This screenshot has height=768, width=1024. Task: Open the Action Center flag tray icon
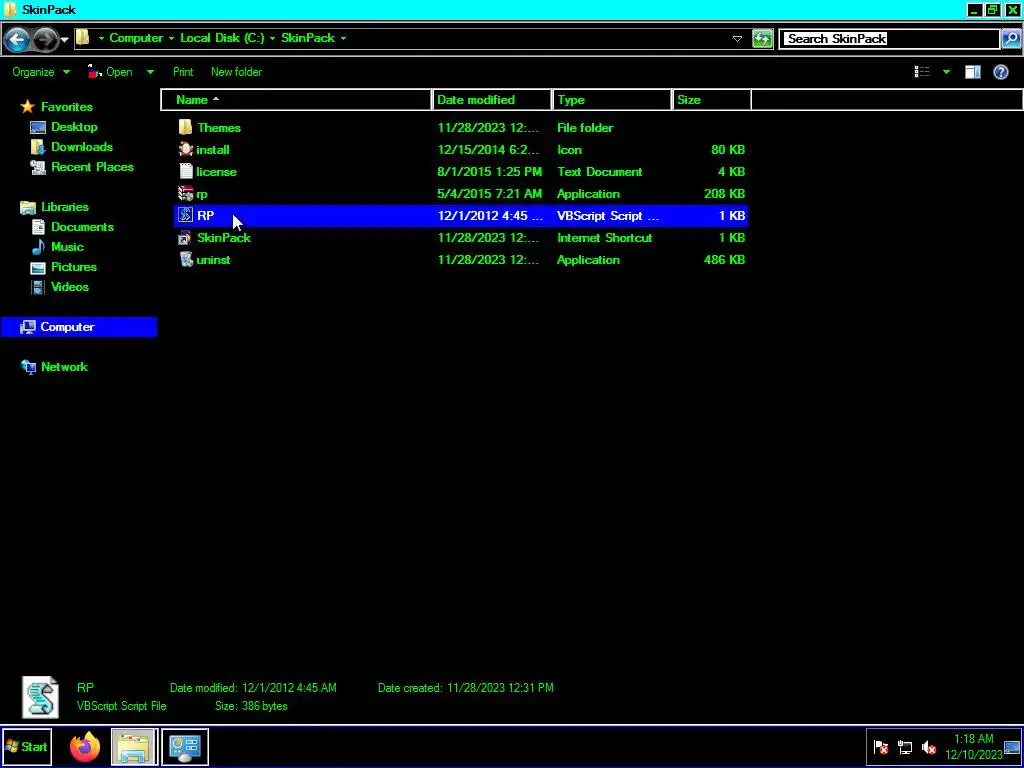click(881, 747)
